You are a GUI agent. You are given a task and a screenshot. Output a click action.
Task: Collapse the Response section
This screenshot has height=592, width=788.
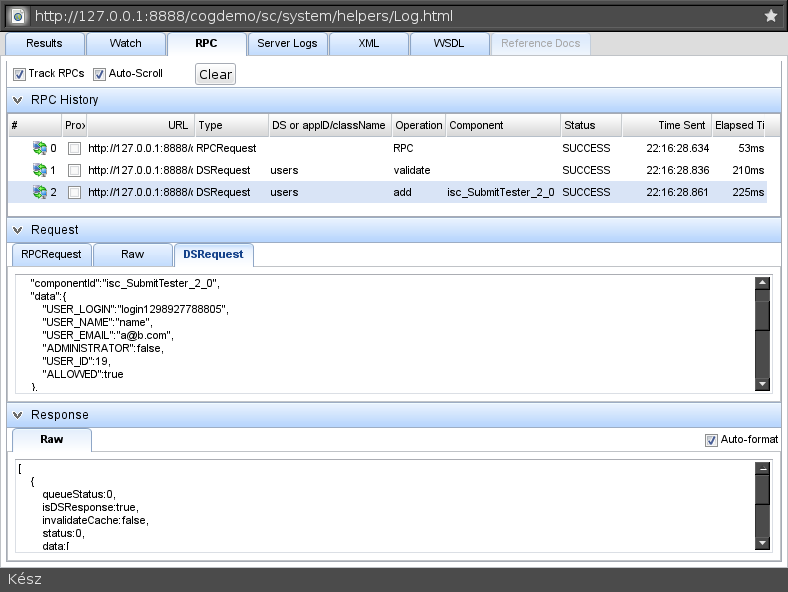point(18,415)
